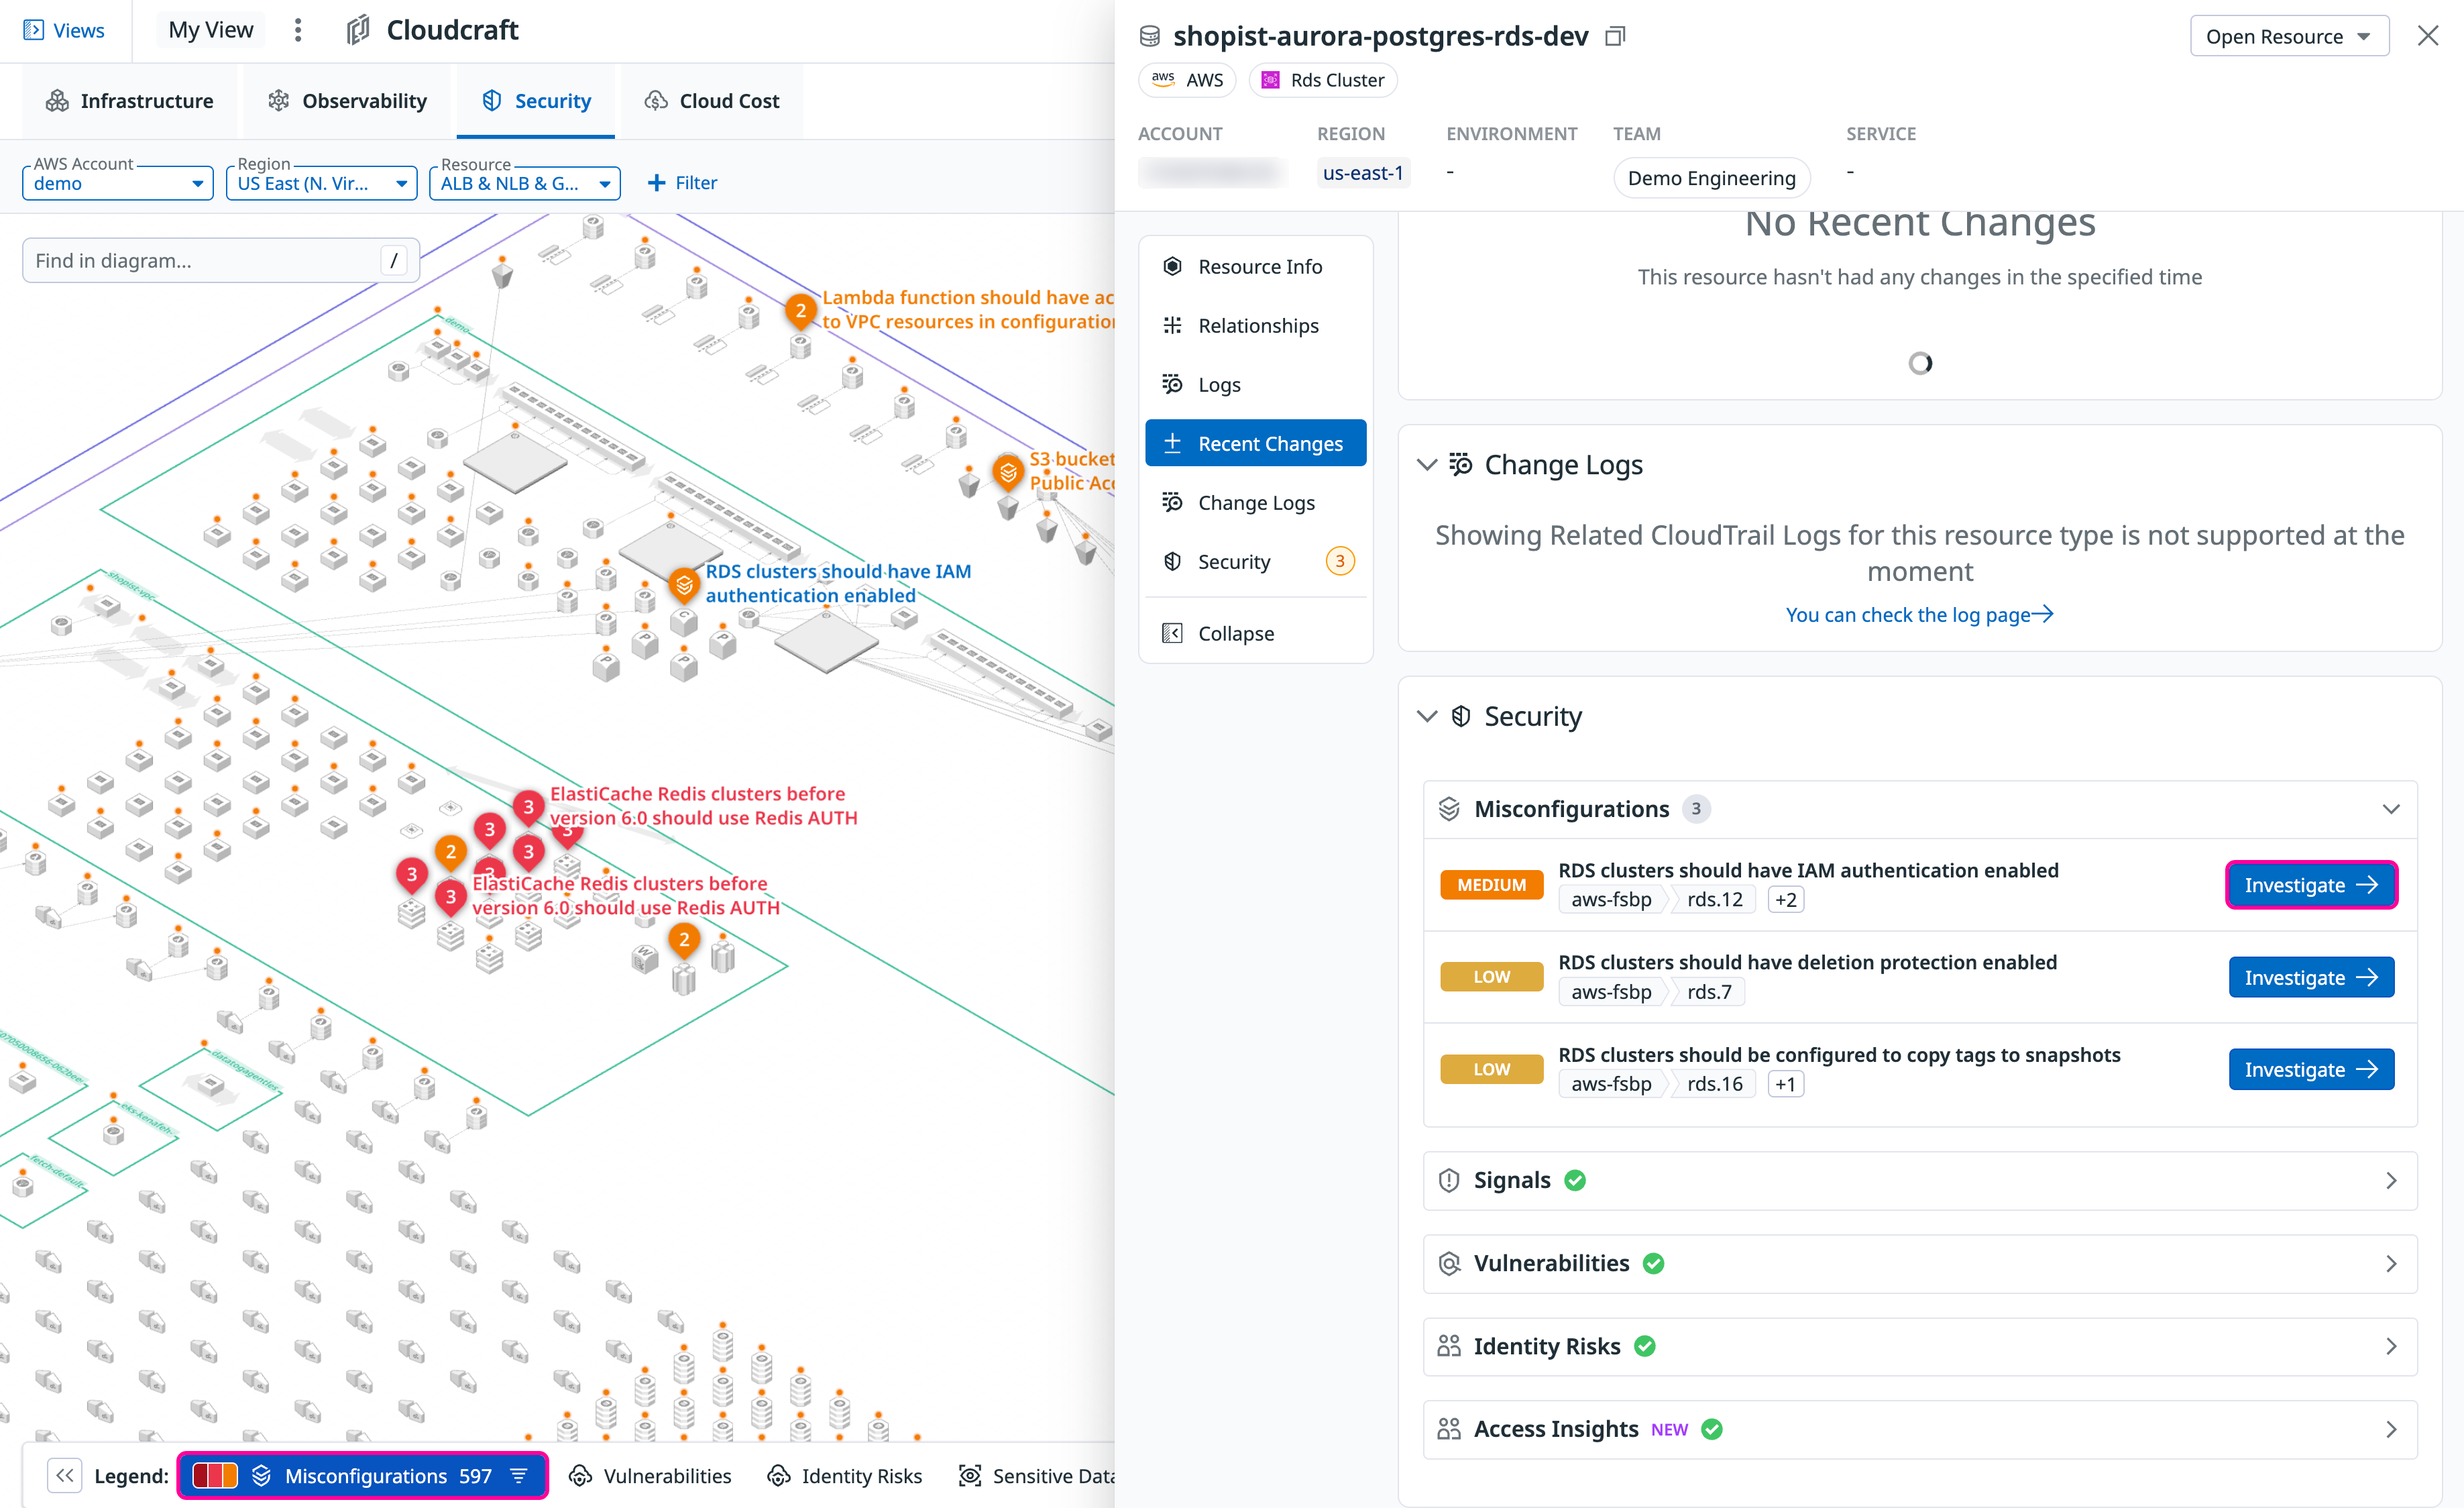Click the Security count badge 3
This screenshot has height=1508, width=2464.
pyautogui.click(x=1340, y=561)
